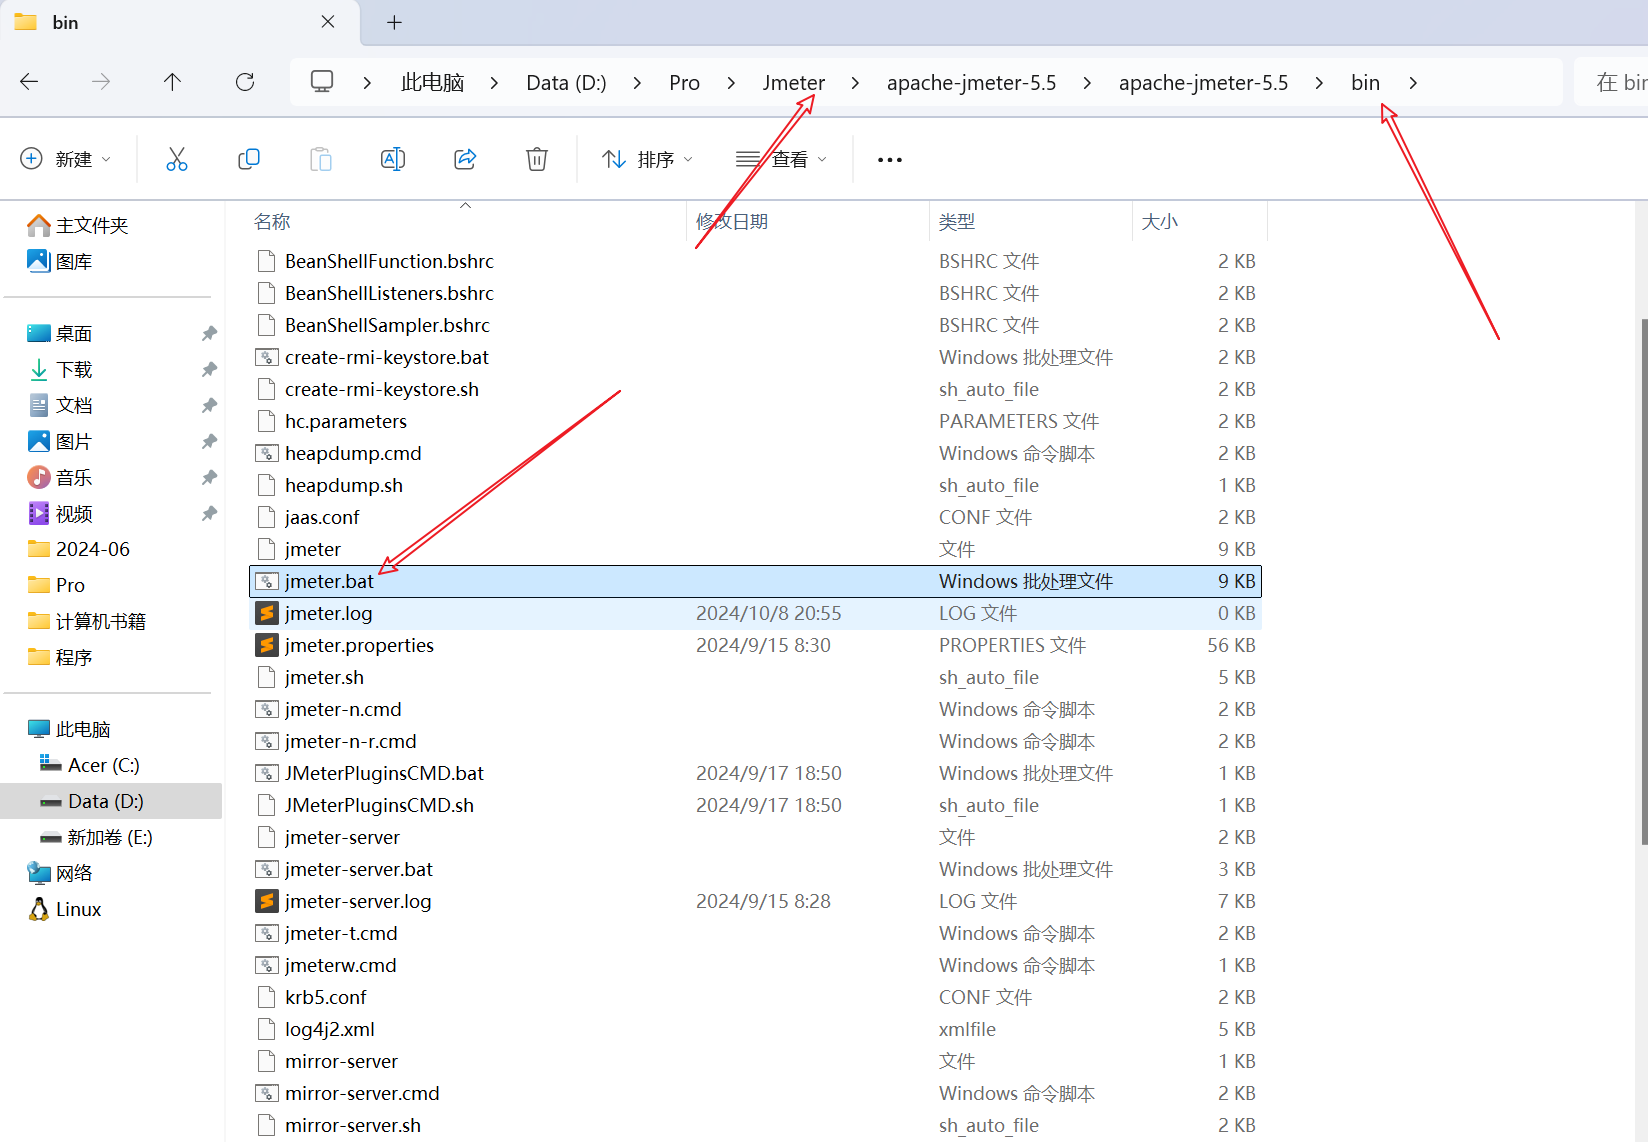Open a new tab with plus button
The width and height of the screenshot is (1648, 1145).
pos(394,22)
